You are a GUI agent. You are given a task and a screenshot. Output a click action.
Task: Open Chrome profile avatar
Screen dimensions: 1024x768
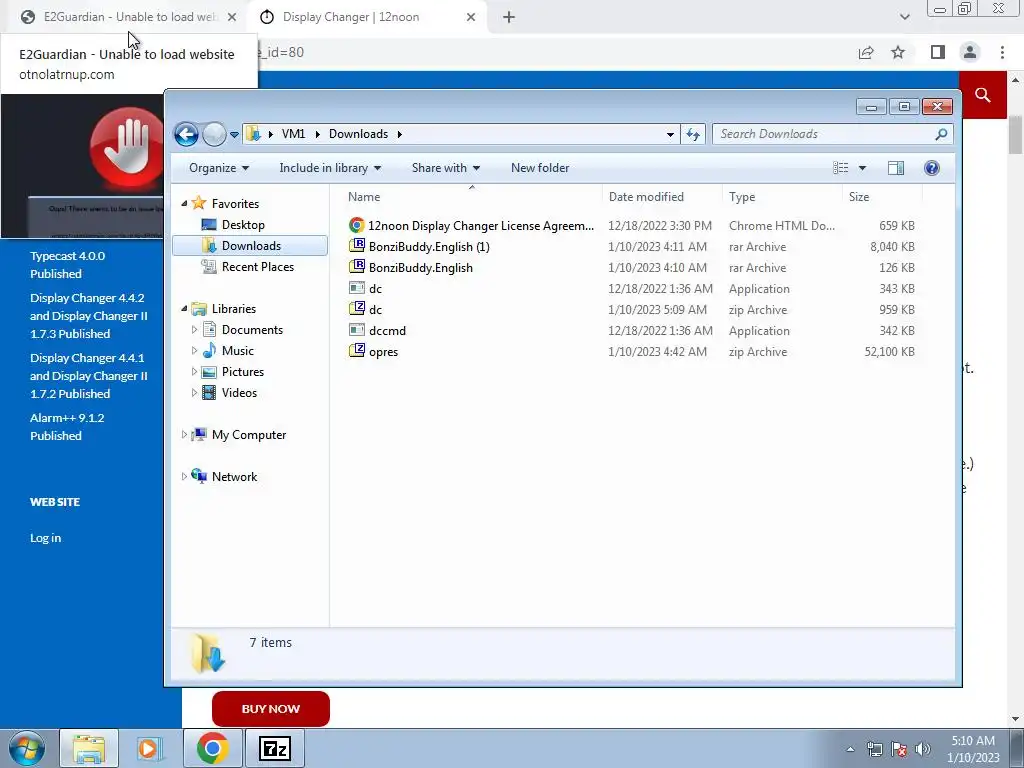point(970,52)
